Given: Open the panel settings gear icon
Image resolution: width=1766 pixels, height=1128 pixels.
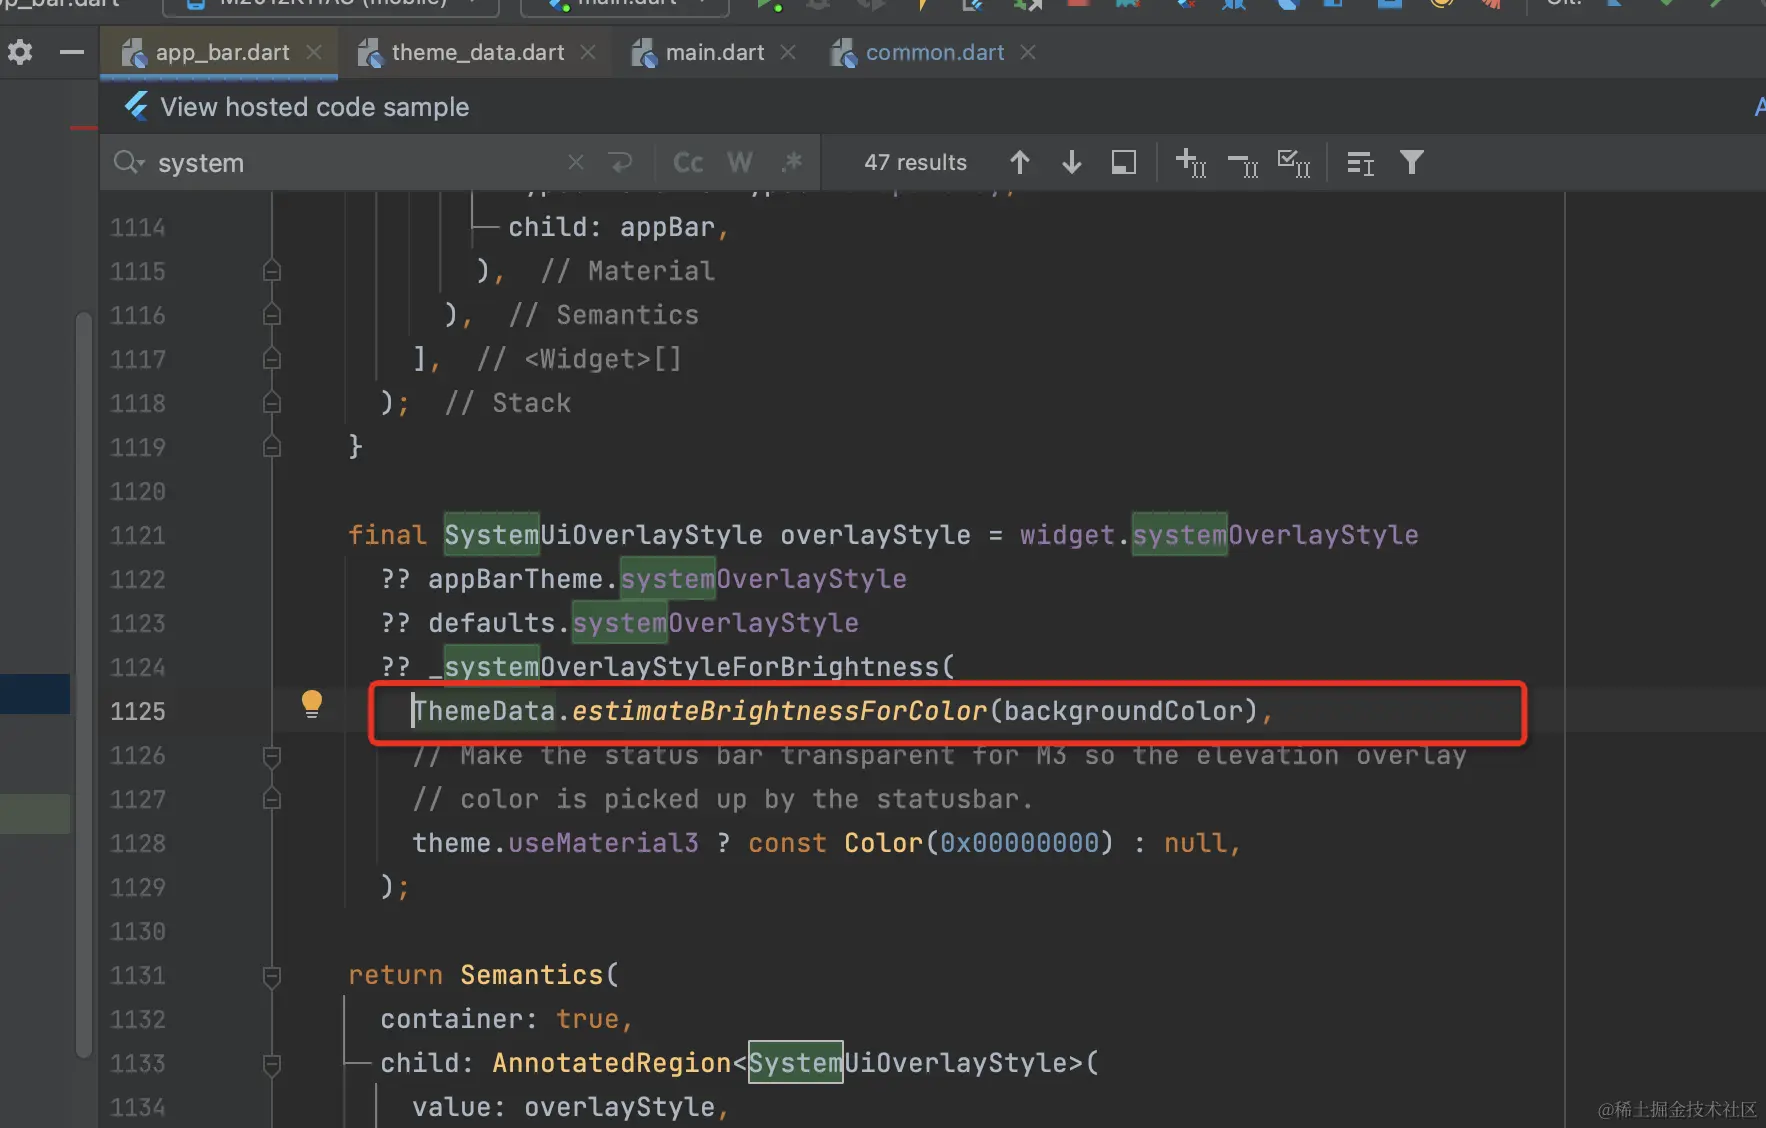Looking at the screenshot, I should [20, 52].
